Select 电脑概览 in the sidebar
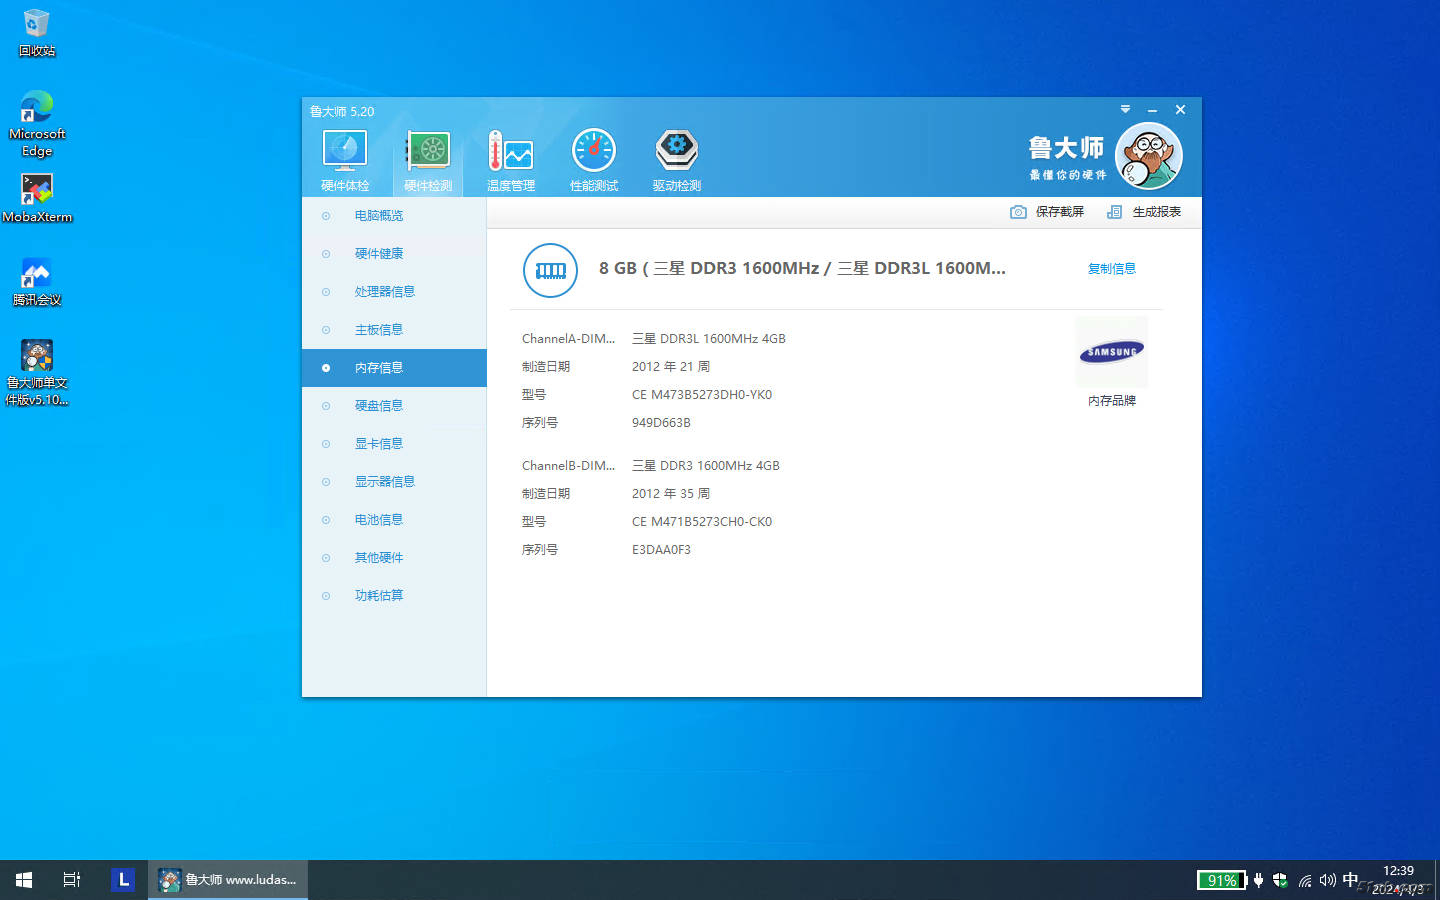Image resolution: width=1440 pixels, height=900 pixels. tap(379, 216)
